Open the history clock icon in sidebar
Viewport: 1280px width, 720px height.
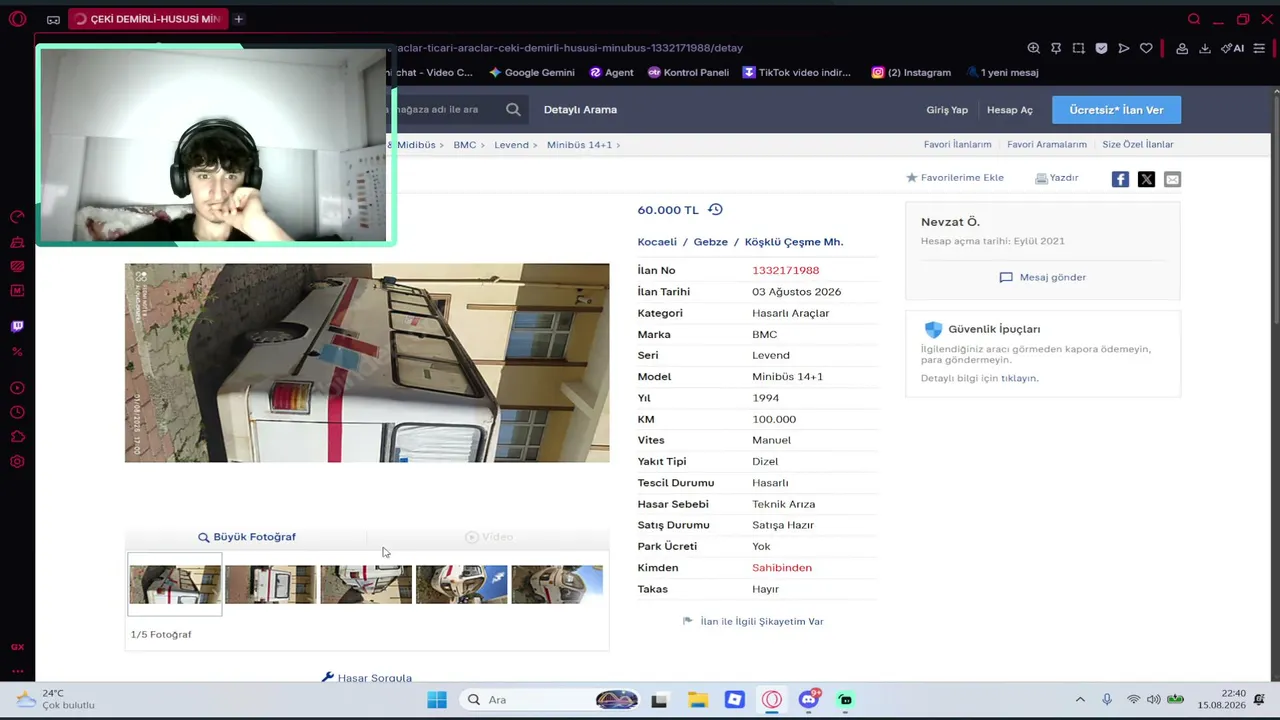point(17,412)
